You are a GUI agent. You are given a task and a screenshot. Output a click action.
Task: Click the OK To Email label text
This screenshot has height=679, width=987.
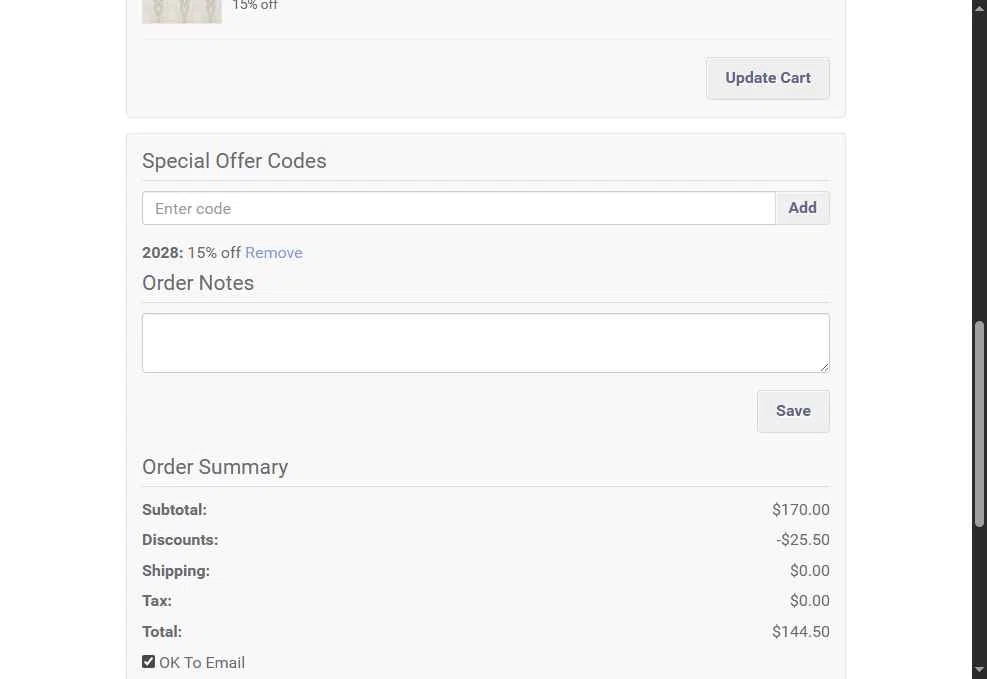tap(202, 663)
